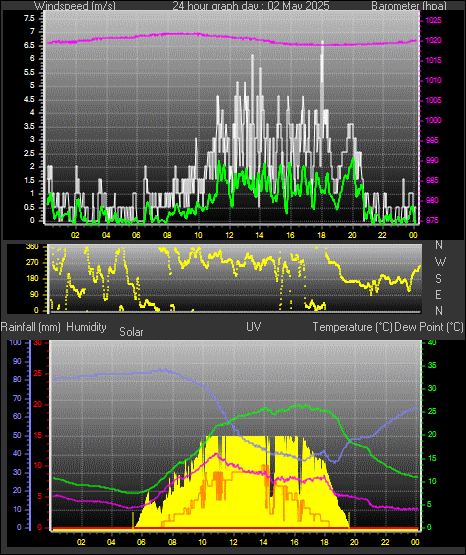
Task: Select 90 on the wind direction axis
Action: (x=34, y=294)
